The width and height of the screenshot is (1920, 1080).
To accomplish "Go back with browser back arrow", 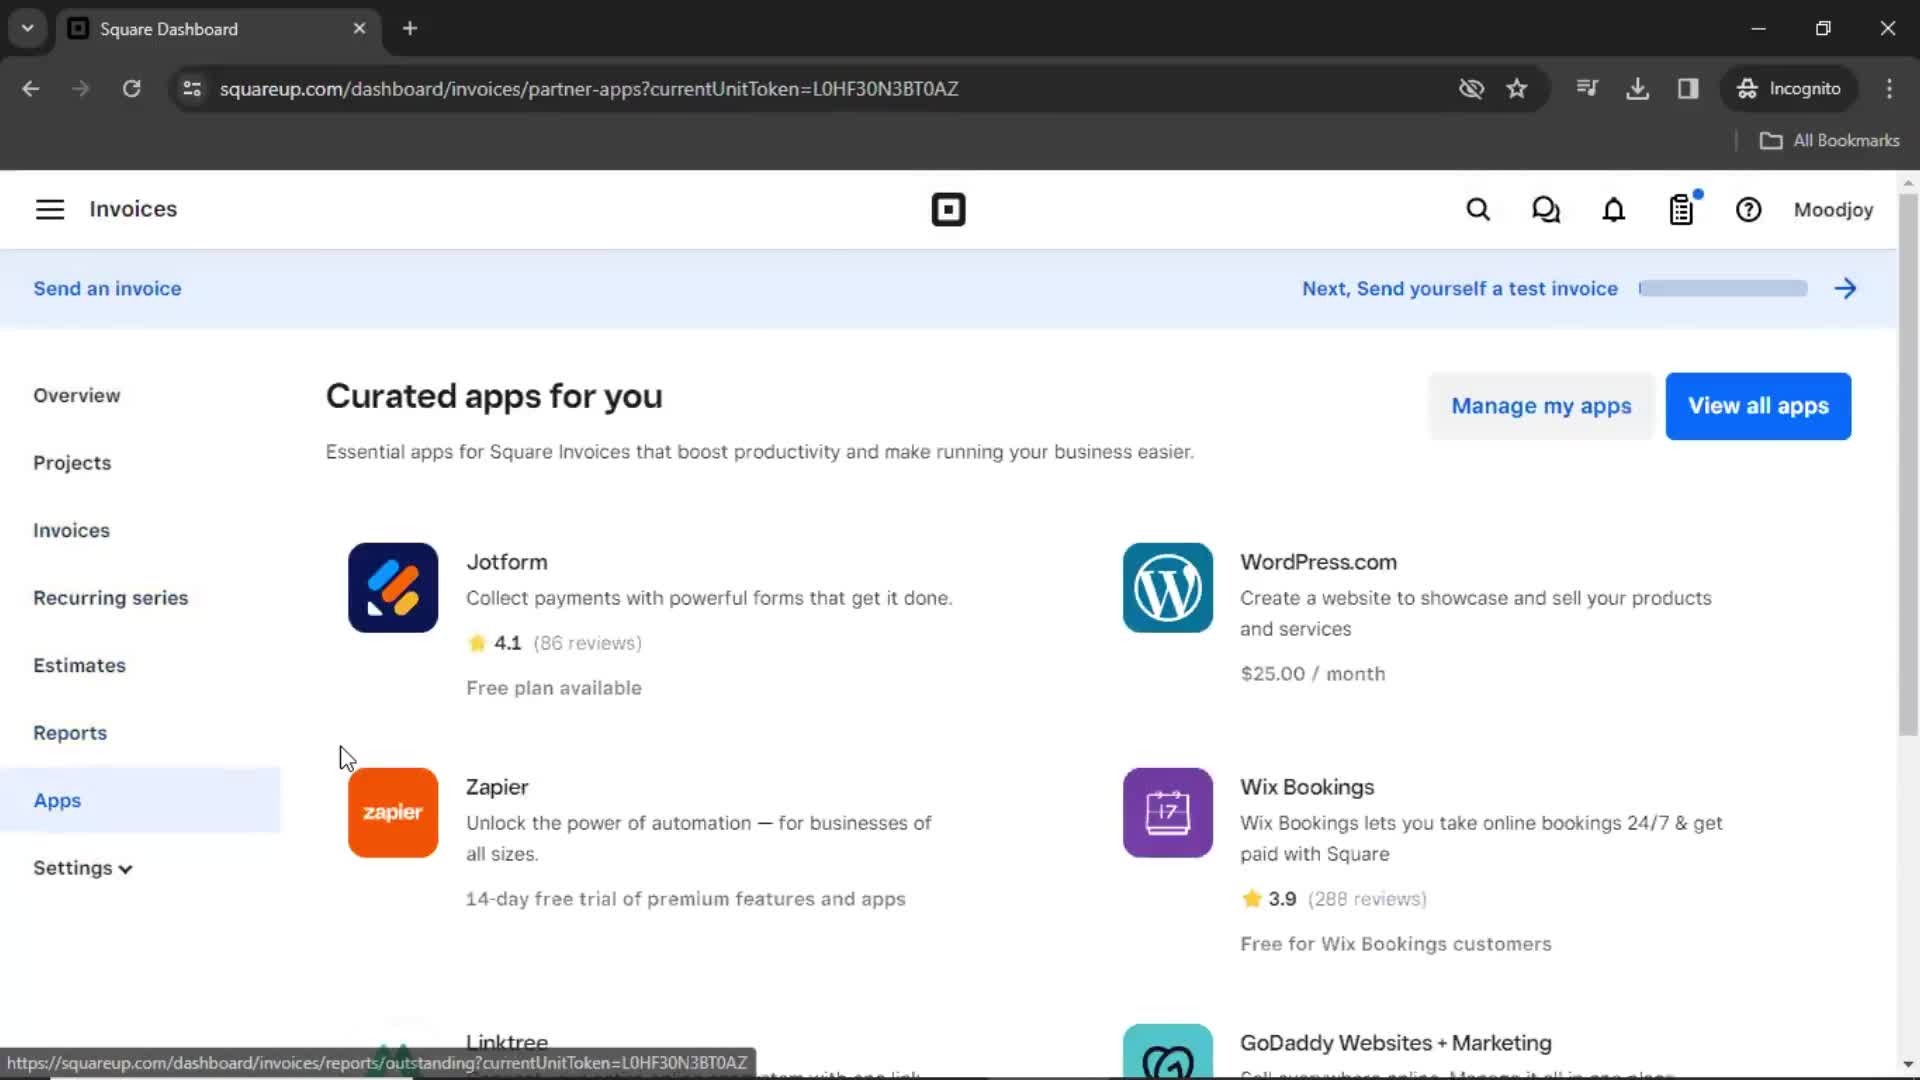I will [31, 89].
